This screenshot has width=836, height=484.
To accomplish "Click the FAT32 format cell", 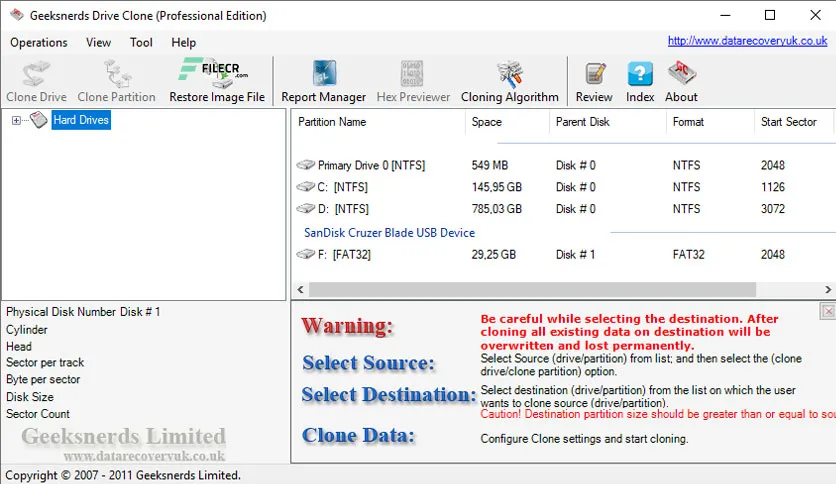I will (x=688, y=255).
